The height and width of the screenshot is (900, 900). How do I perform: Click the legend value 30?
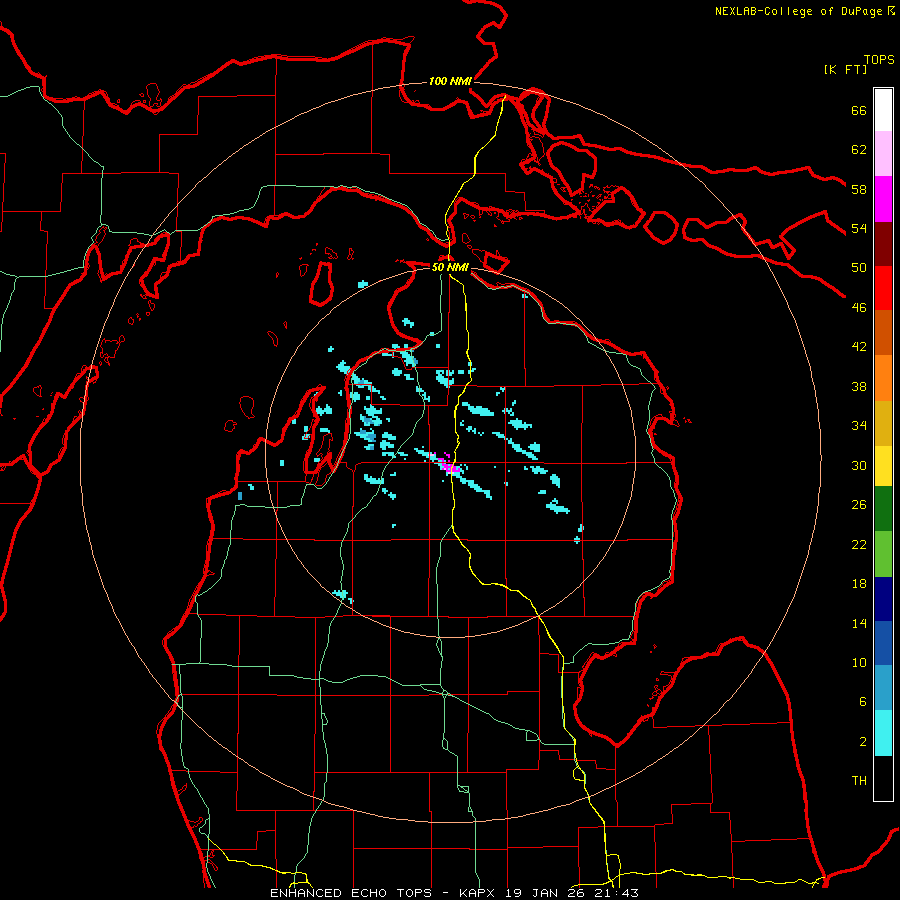[859, 465]
